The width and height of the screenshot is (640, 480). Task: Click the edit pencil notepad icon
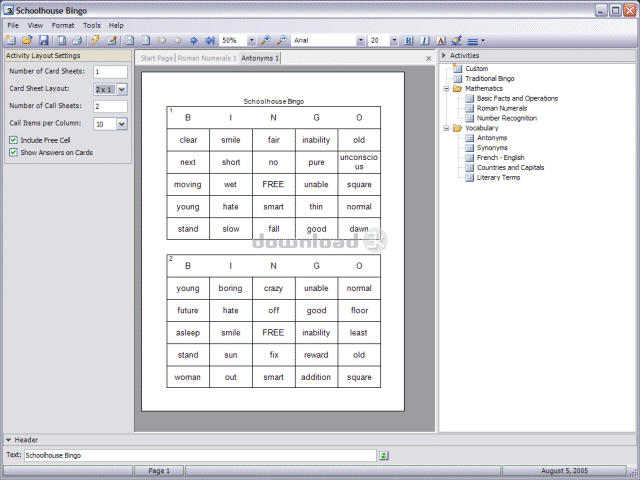111,40
